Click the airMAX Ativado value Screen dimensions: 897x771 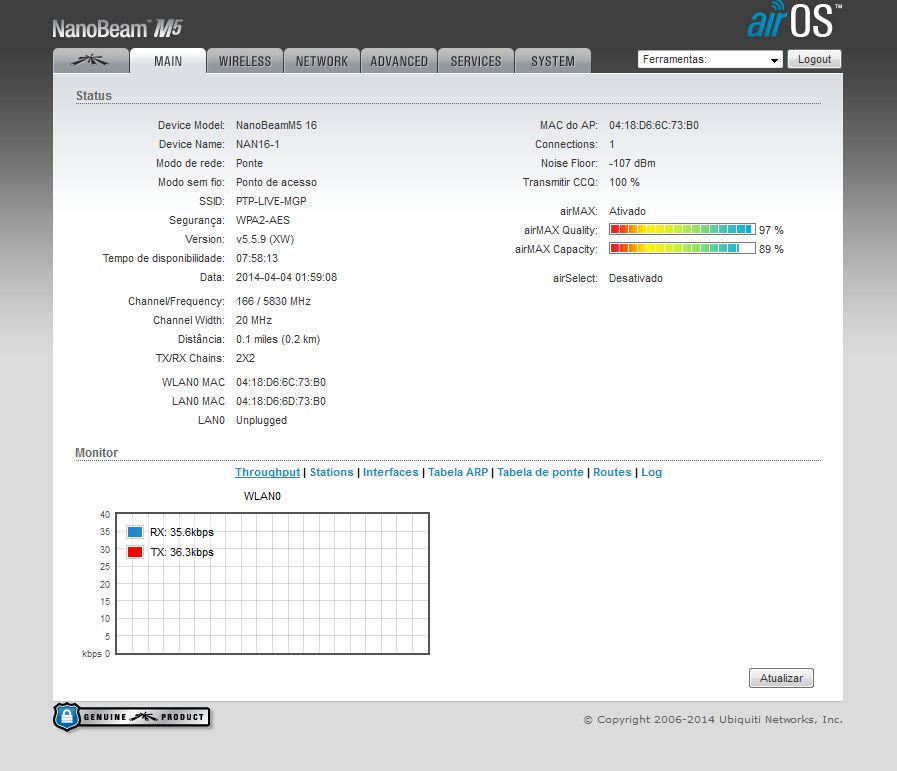click(x=627, y=211)
